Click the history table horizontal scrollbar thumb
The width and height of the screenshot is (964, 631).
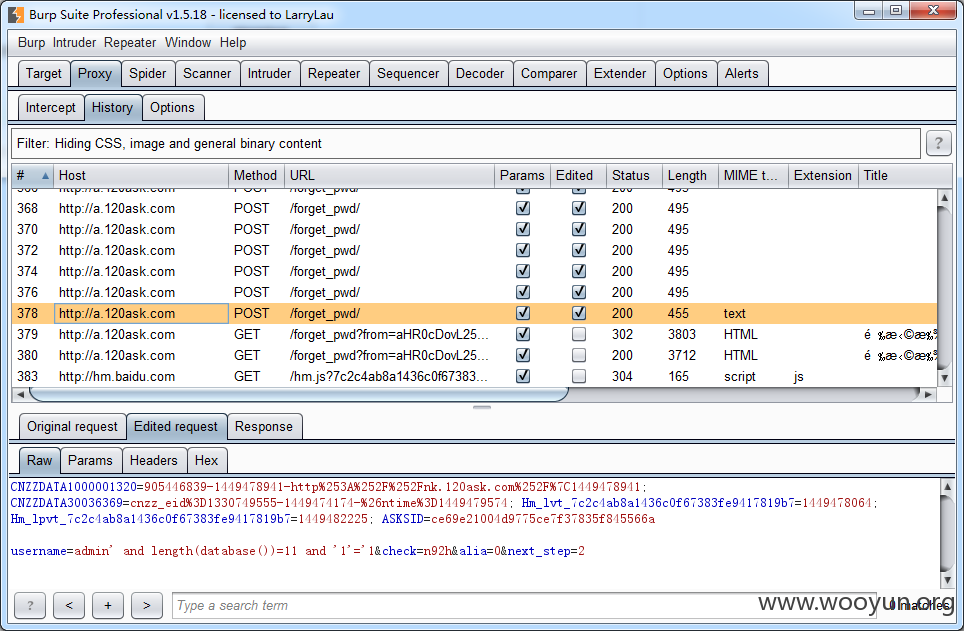point(299,394)
